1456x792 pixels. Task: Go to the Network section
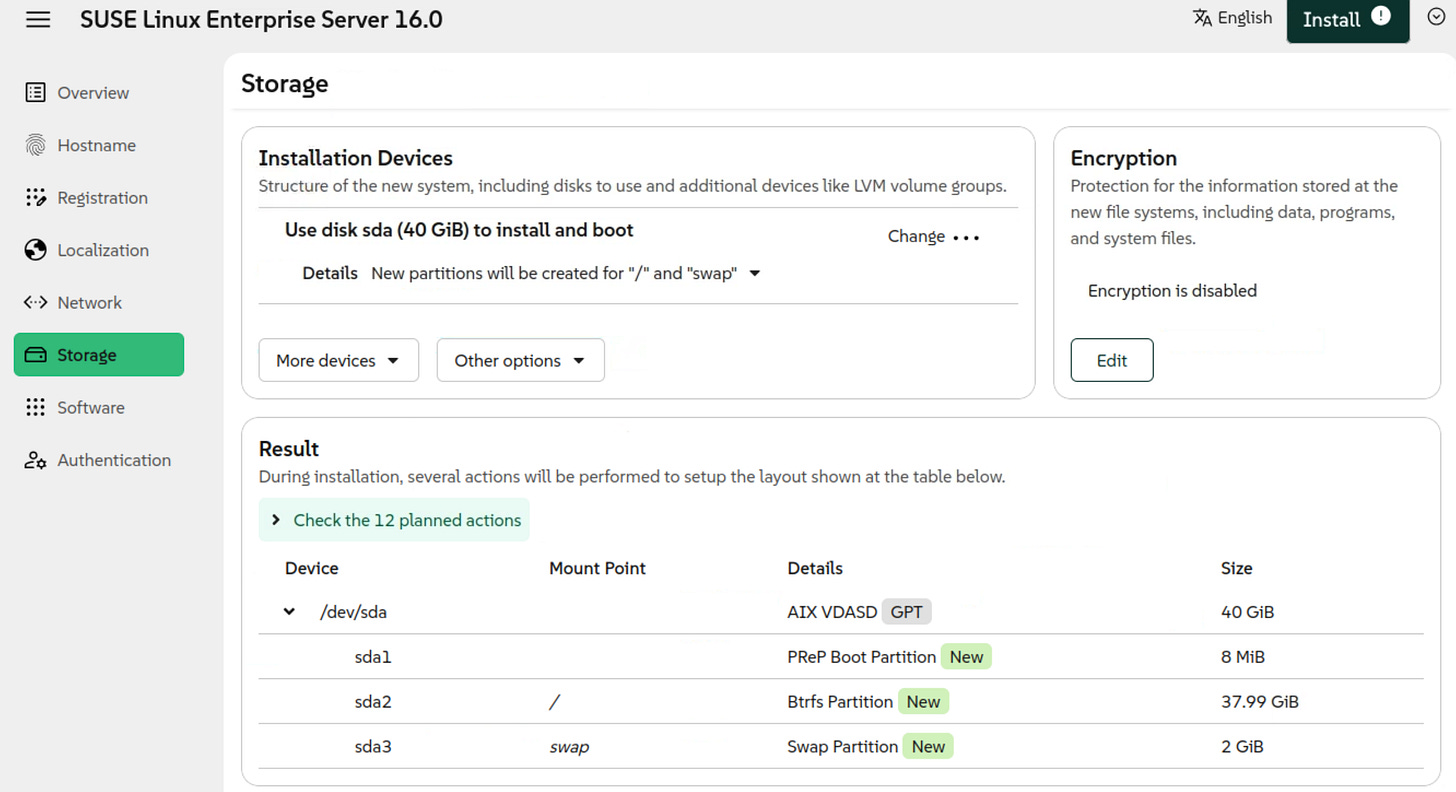[90, 302]
